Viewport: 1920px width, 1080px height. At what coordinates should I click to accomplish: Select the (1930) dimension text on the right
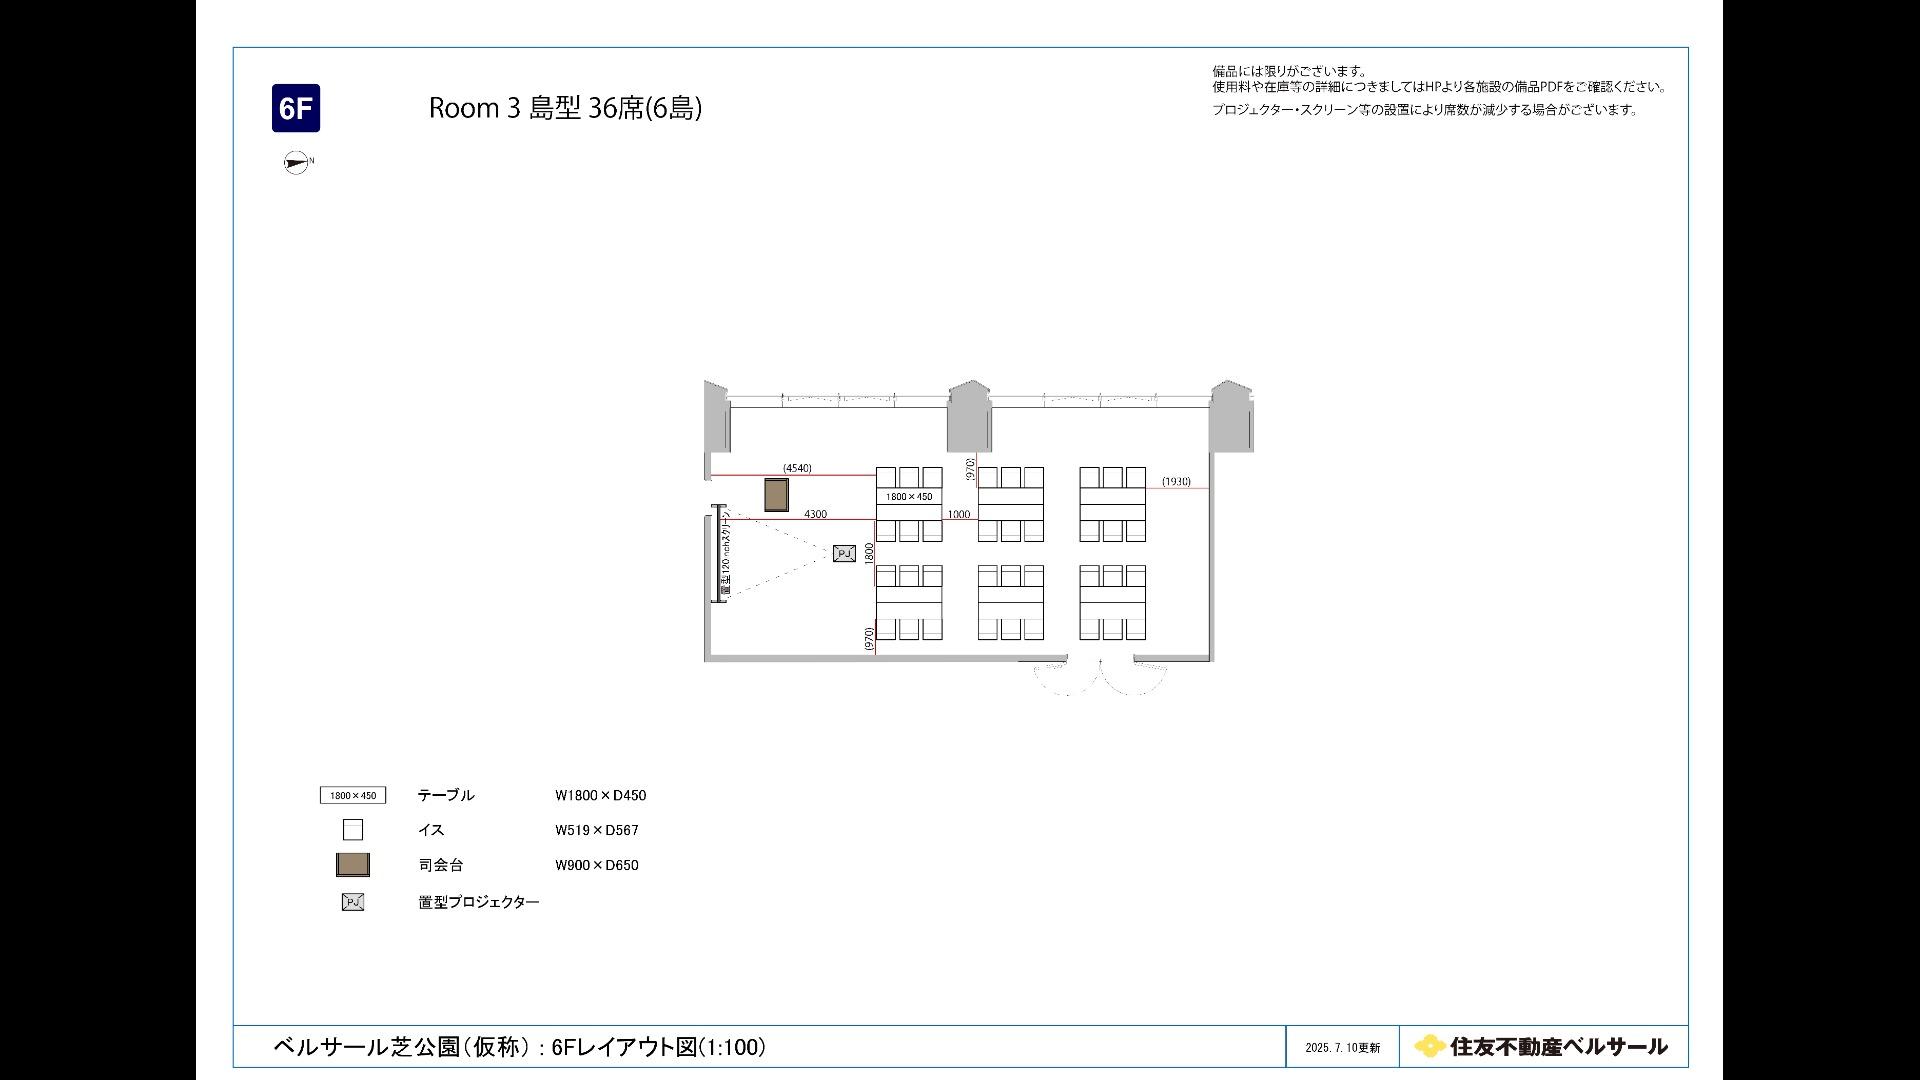coord(1177,481)
